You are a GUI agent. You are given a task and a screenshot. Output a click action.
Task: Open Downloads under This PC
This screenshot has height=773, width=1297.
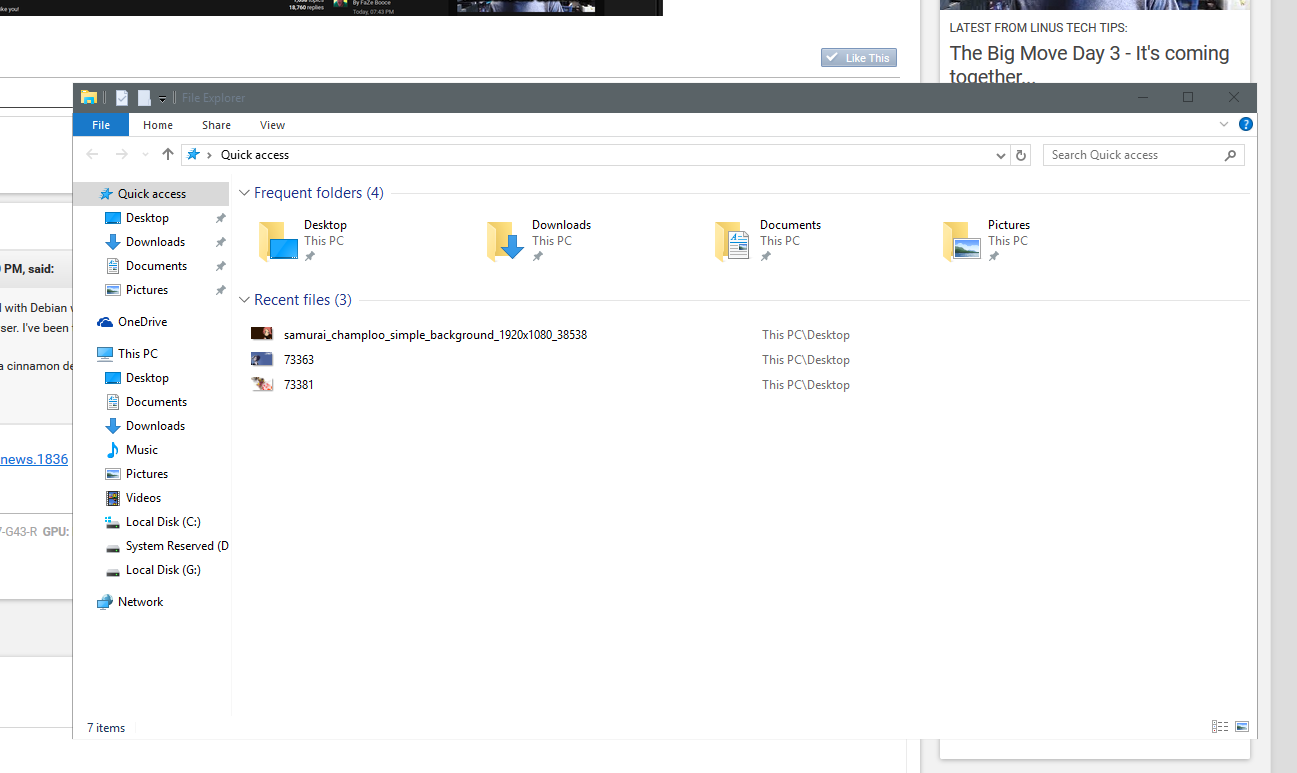[x=155, y=426]
